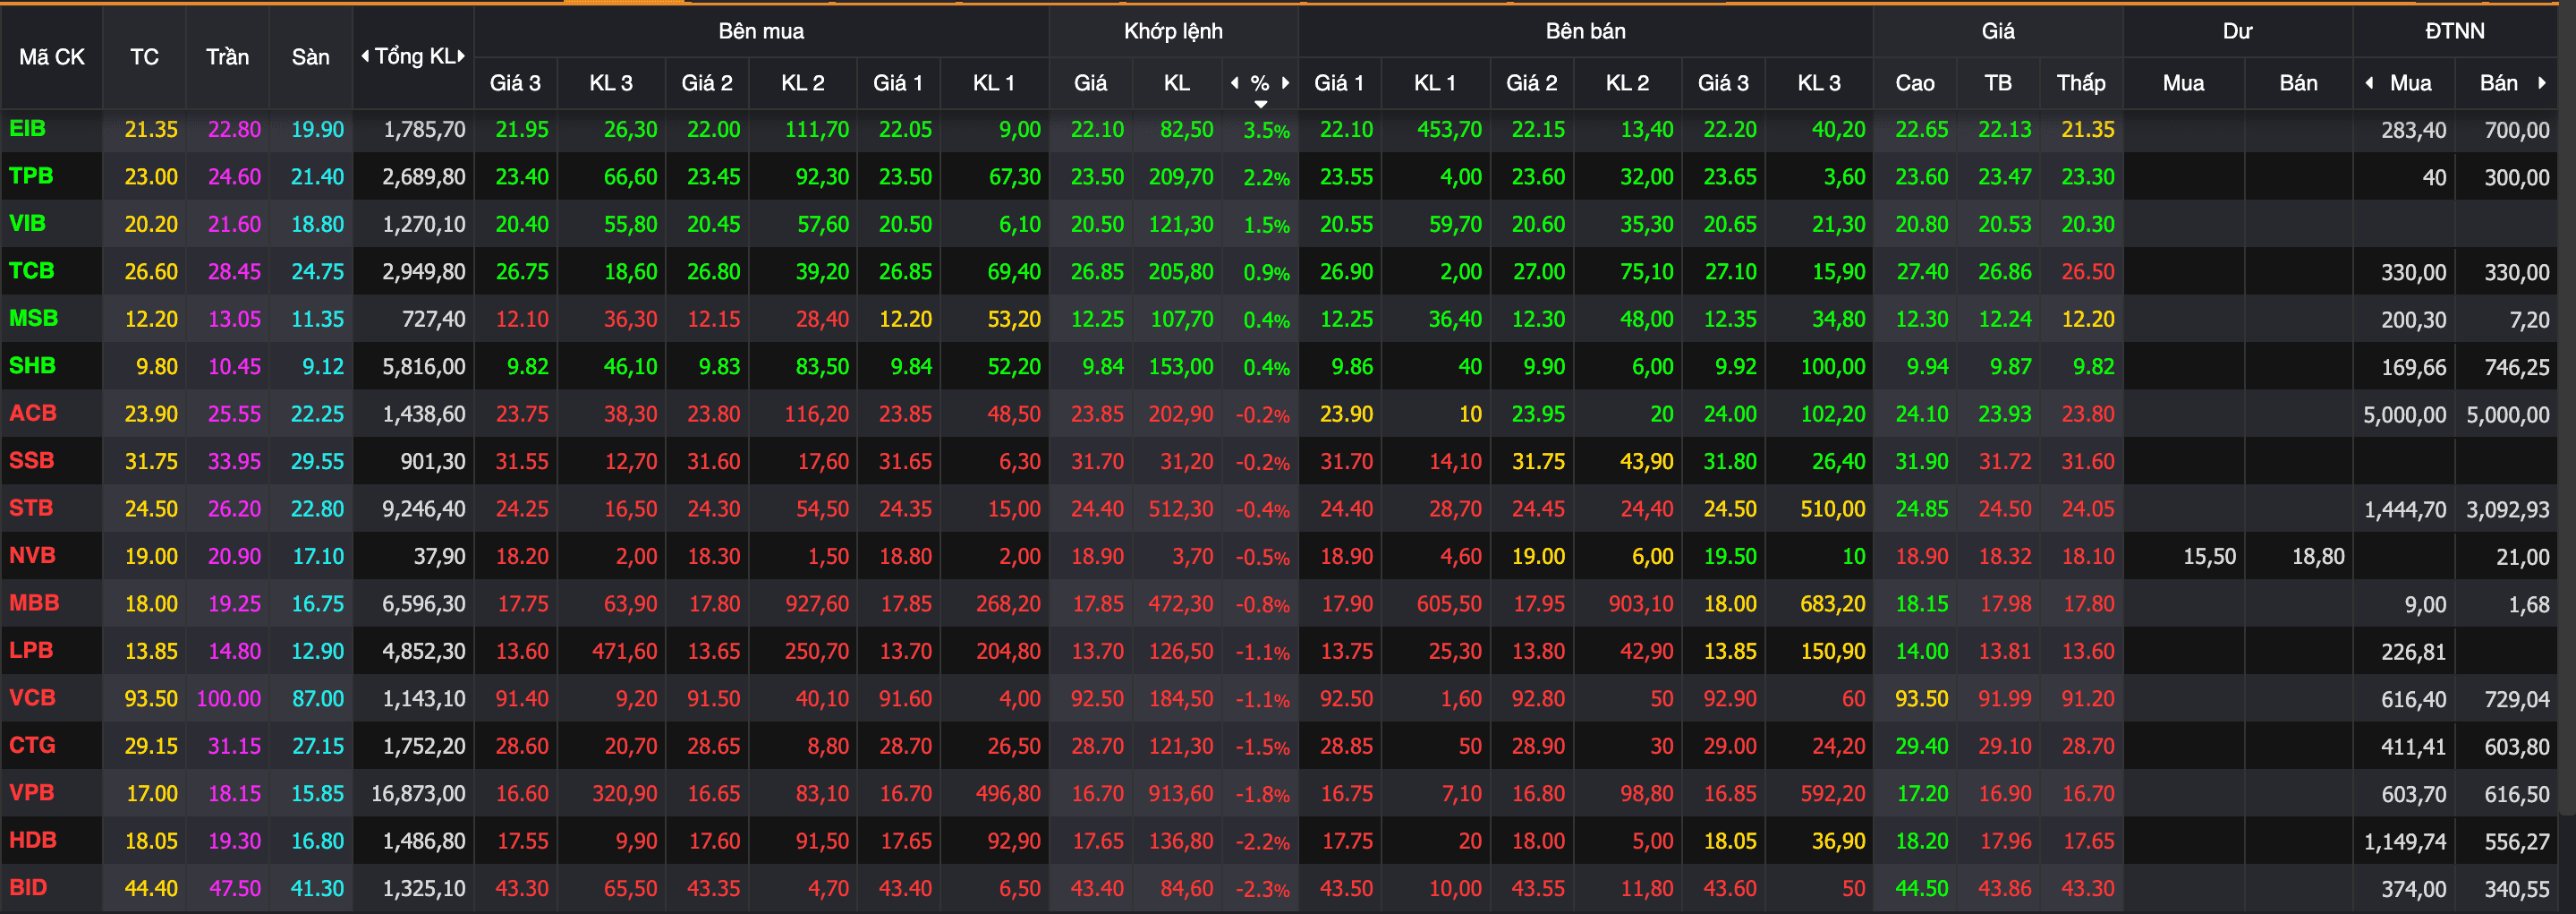The height and width of the screenshot is (914, 2576).
Task: Open stock symbol SSB
Action: (31, 461)
